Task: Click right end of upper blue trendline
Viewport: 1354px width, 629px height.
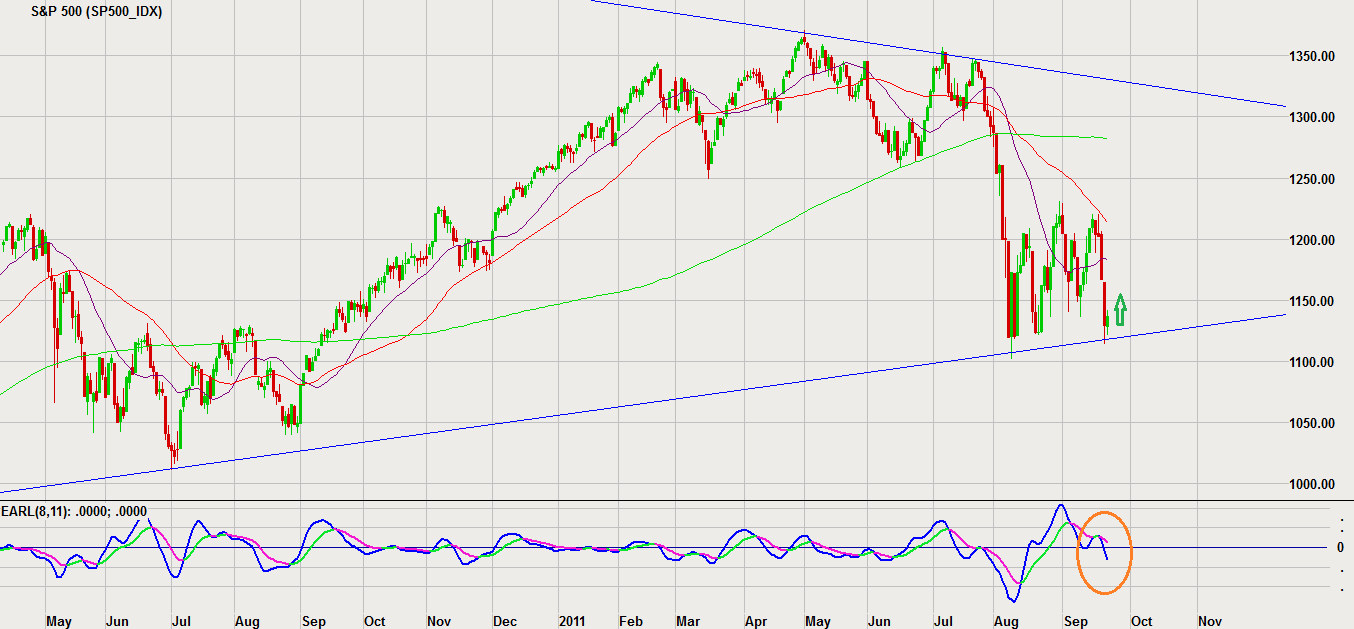Action: tap(1284, 105)
